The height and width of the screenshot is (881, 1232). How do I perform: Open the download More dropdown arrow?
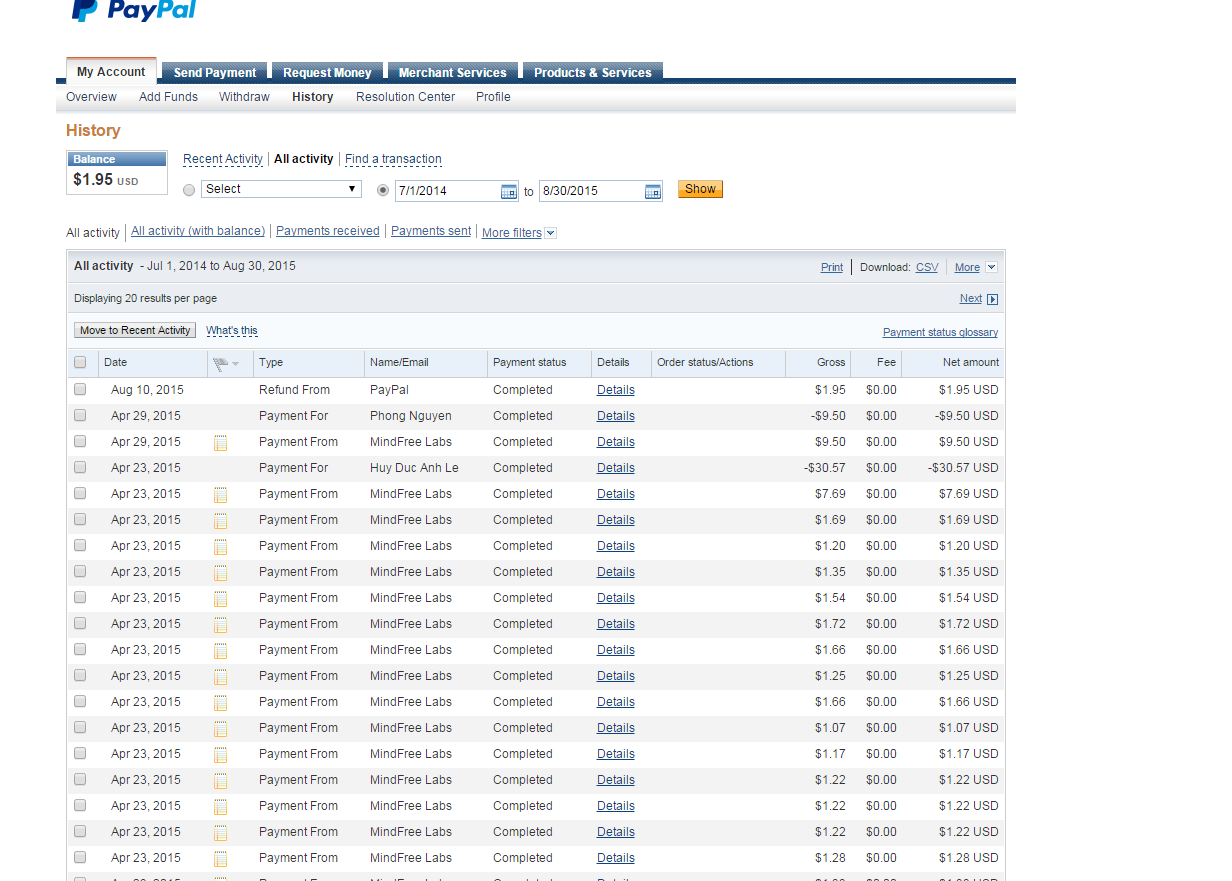click(991, 267)
